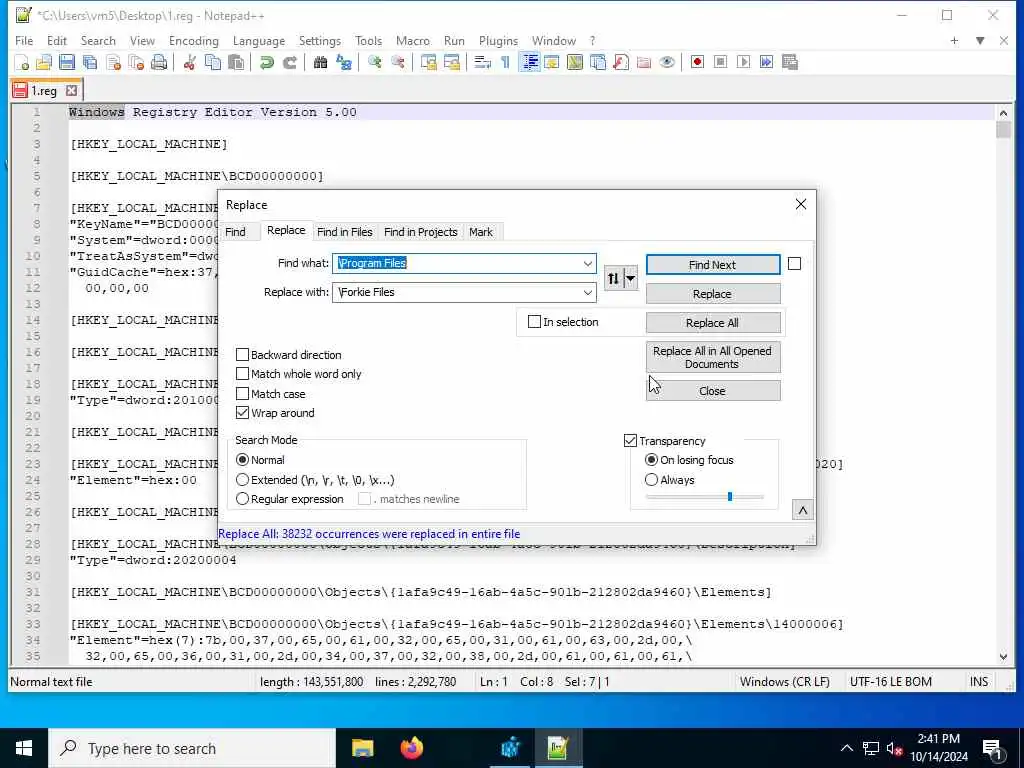Image resolution: width=1024 pixels, height=768 pixels.
Task: Switch to the Mark tab
Action: pyautogui.click(x=481, y=232)
